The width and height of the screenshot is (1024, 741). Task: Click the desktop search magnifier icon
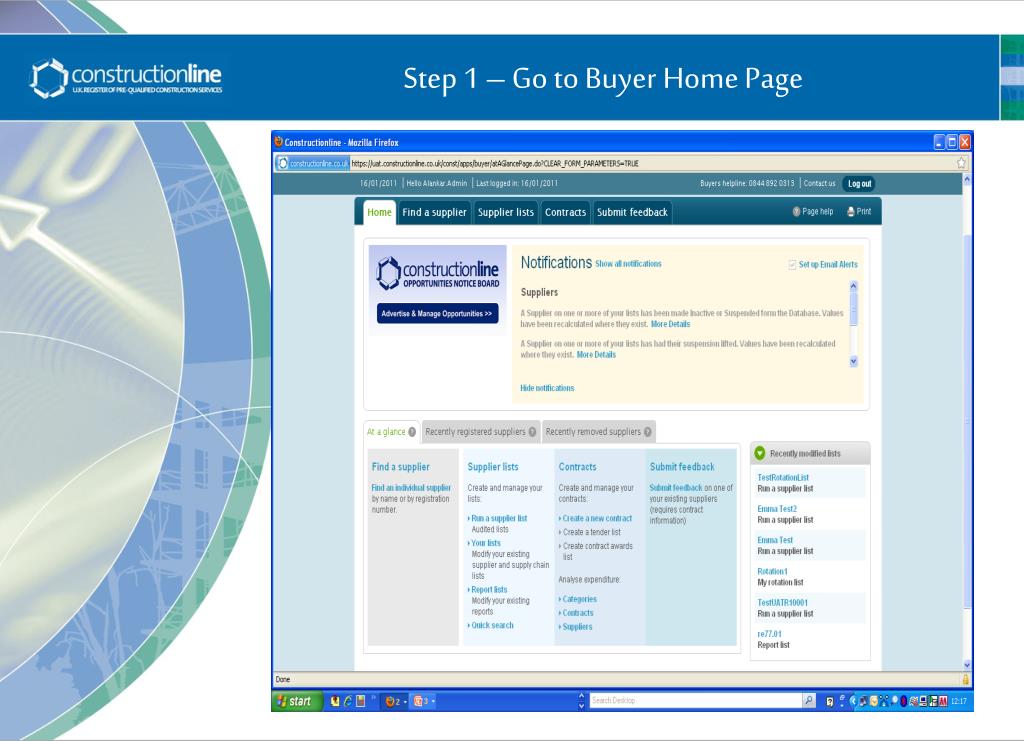click(x=808, y=701)
